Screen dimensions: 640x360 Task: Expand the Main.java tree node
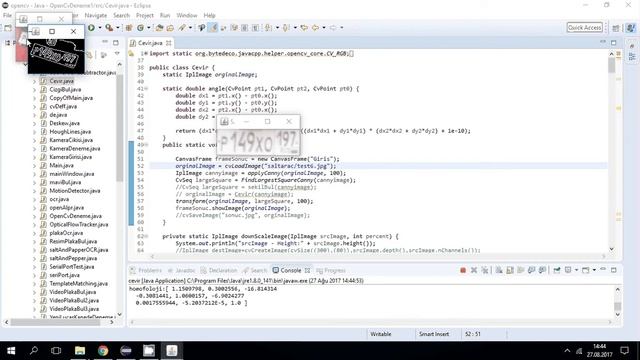(35, 166)
